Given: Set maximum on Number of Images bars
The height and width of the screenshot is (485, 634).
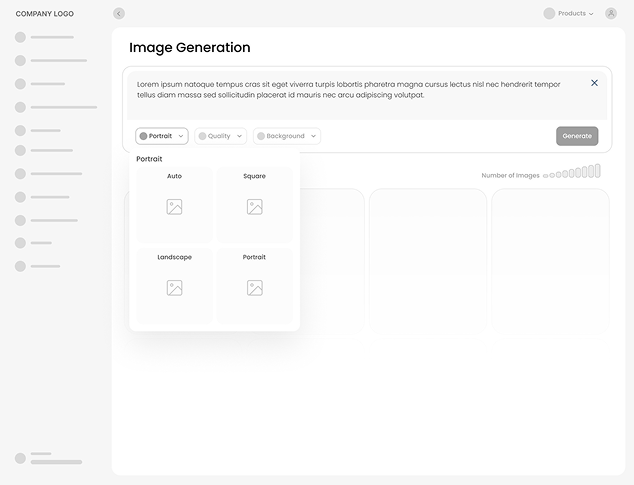Looking at the screenshot, I should (x=597, y=171).
